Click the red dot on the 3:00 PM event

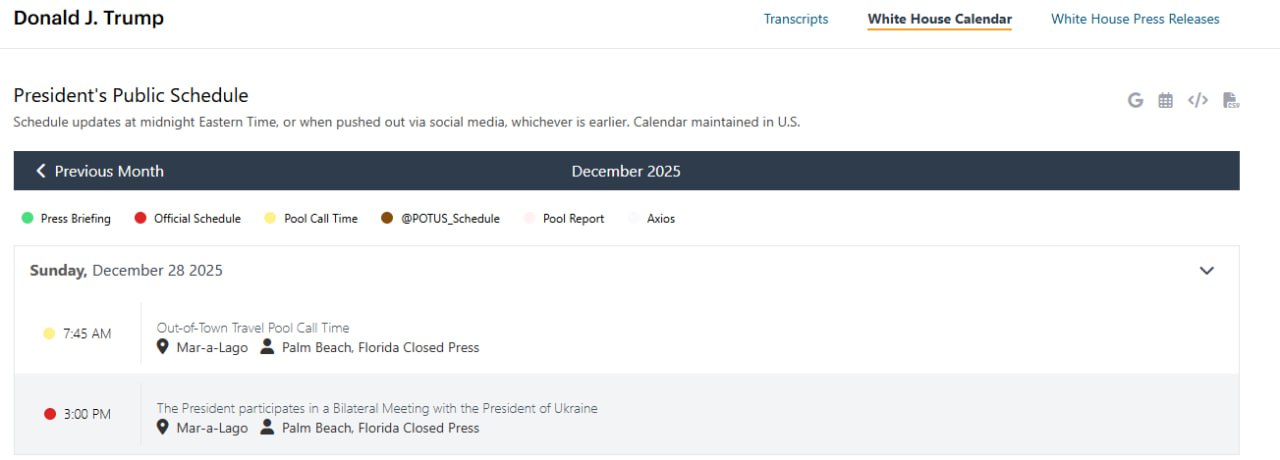pos(50,414)
